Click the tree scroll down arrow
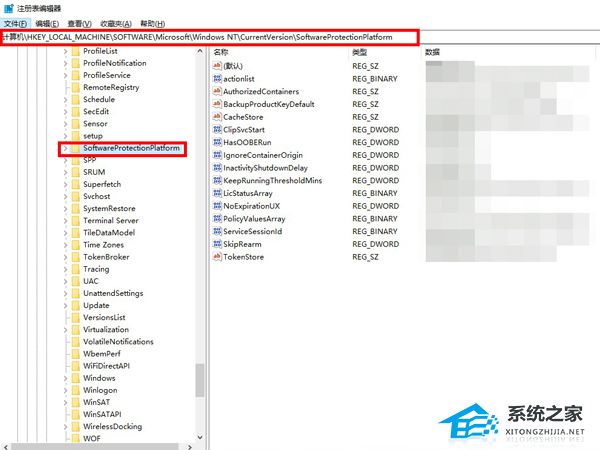Viewport: 600px width, 450px height. tap(200, 437)
